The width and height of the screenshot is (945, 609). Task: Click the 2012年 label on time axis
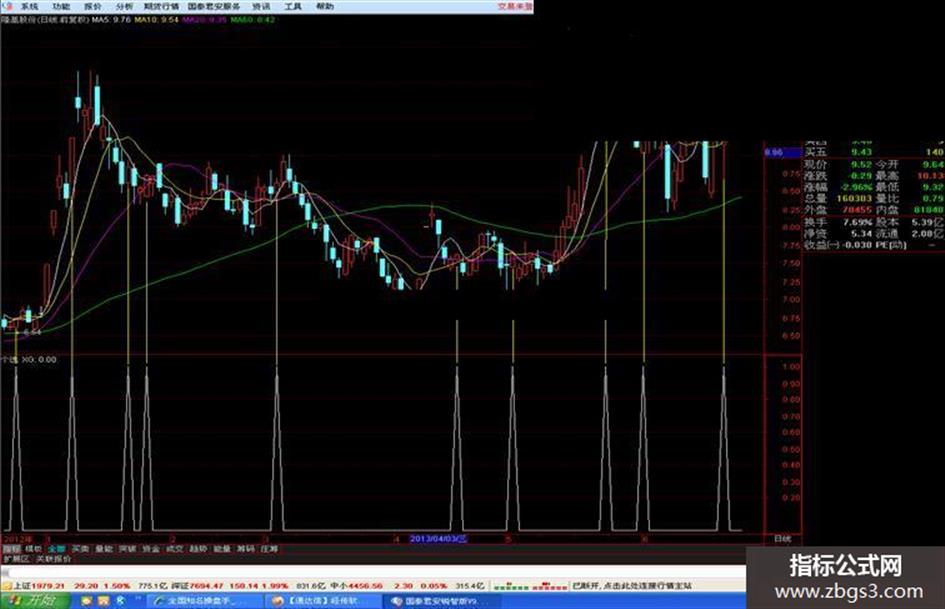tap(17, 538)
